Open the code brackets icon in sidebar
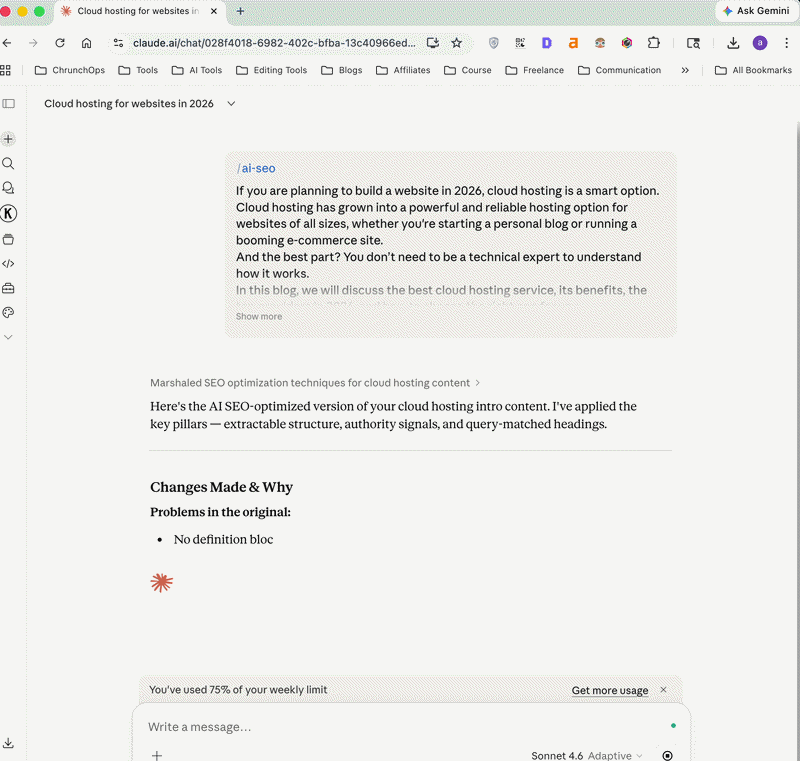Viewport: 800px width, 761px height. coord(8,264)
